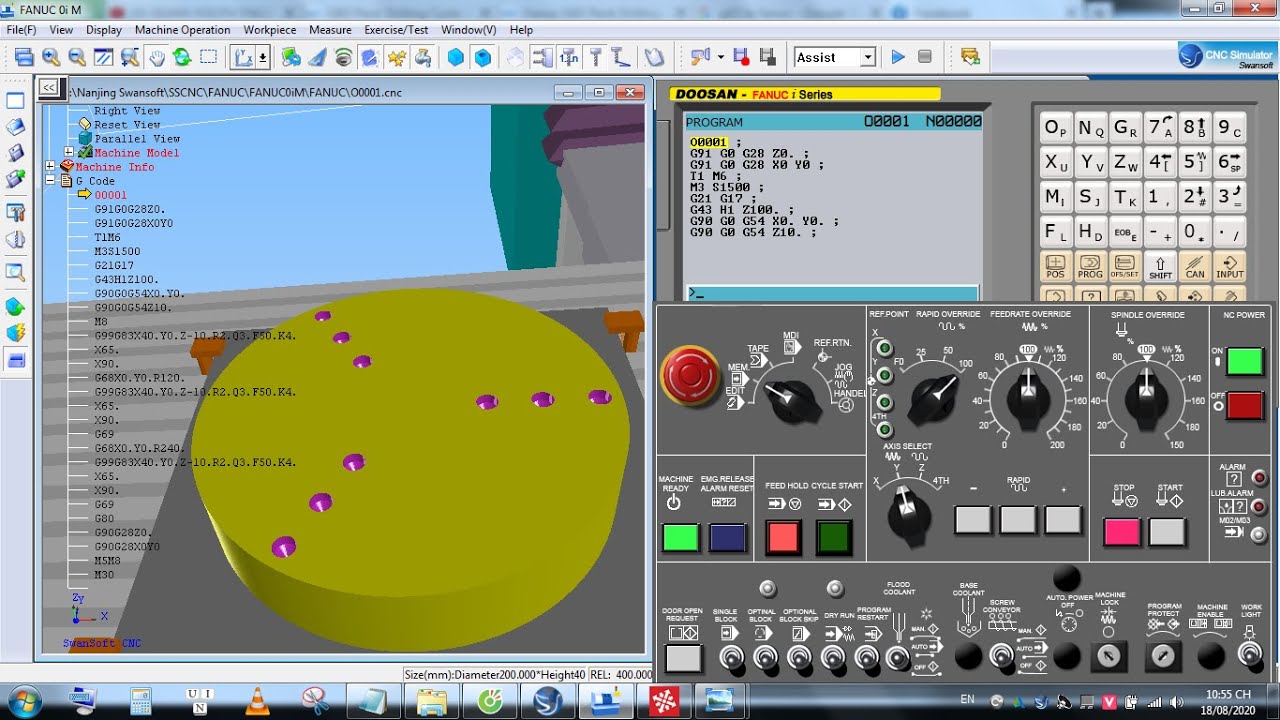Click the number 7 key

[x=1160, y=128]
